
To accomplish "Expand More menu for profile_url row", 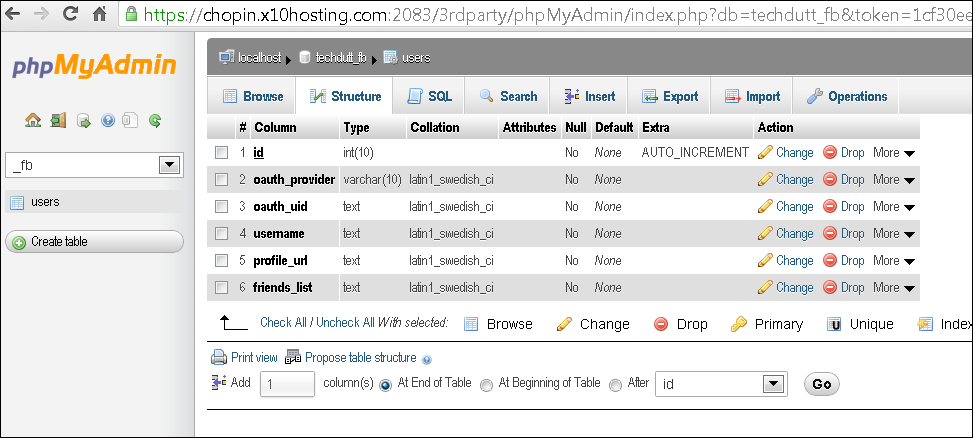I will click(x=894, y=261).
